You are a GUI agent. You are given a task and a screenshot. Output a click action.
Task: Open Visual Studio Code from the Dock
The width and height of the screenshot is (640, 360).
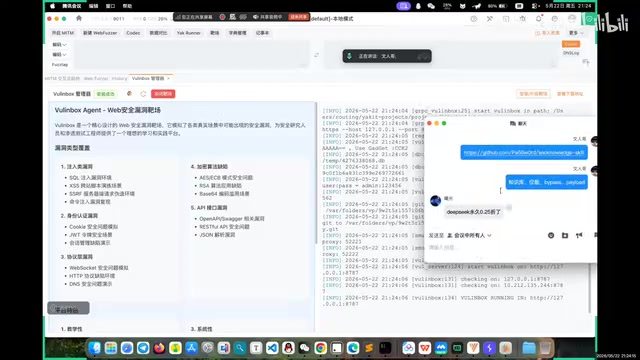(272, 348)
